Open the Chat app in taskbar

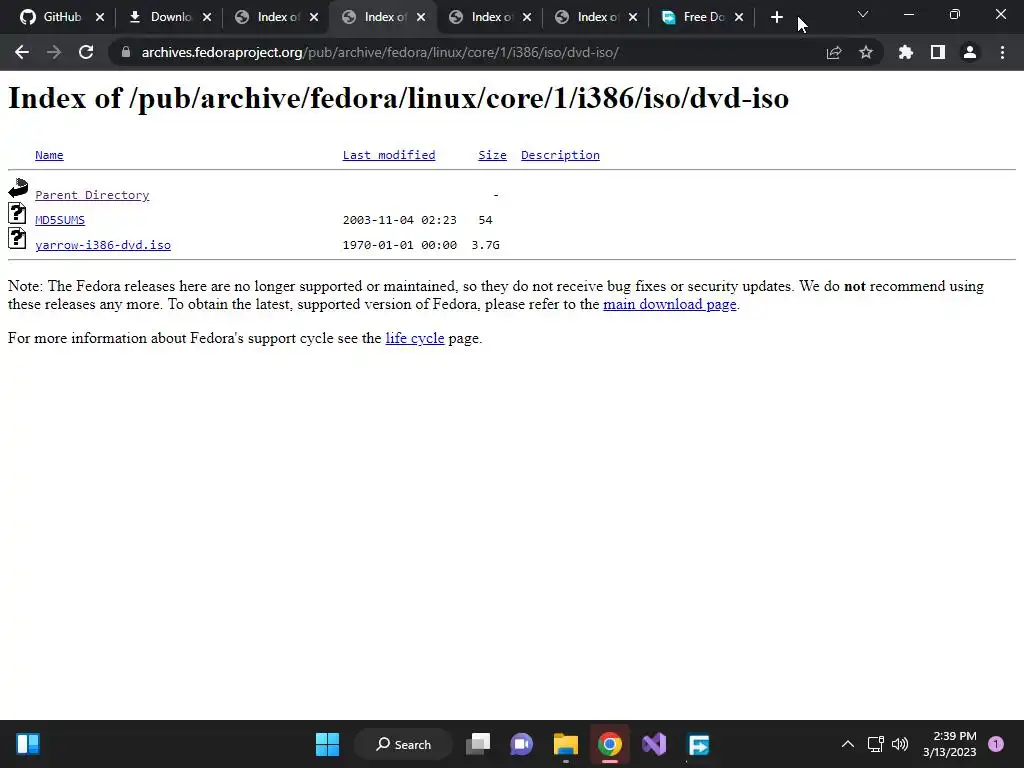pos(521,744)
